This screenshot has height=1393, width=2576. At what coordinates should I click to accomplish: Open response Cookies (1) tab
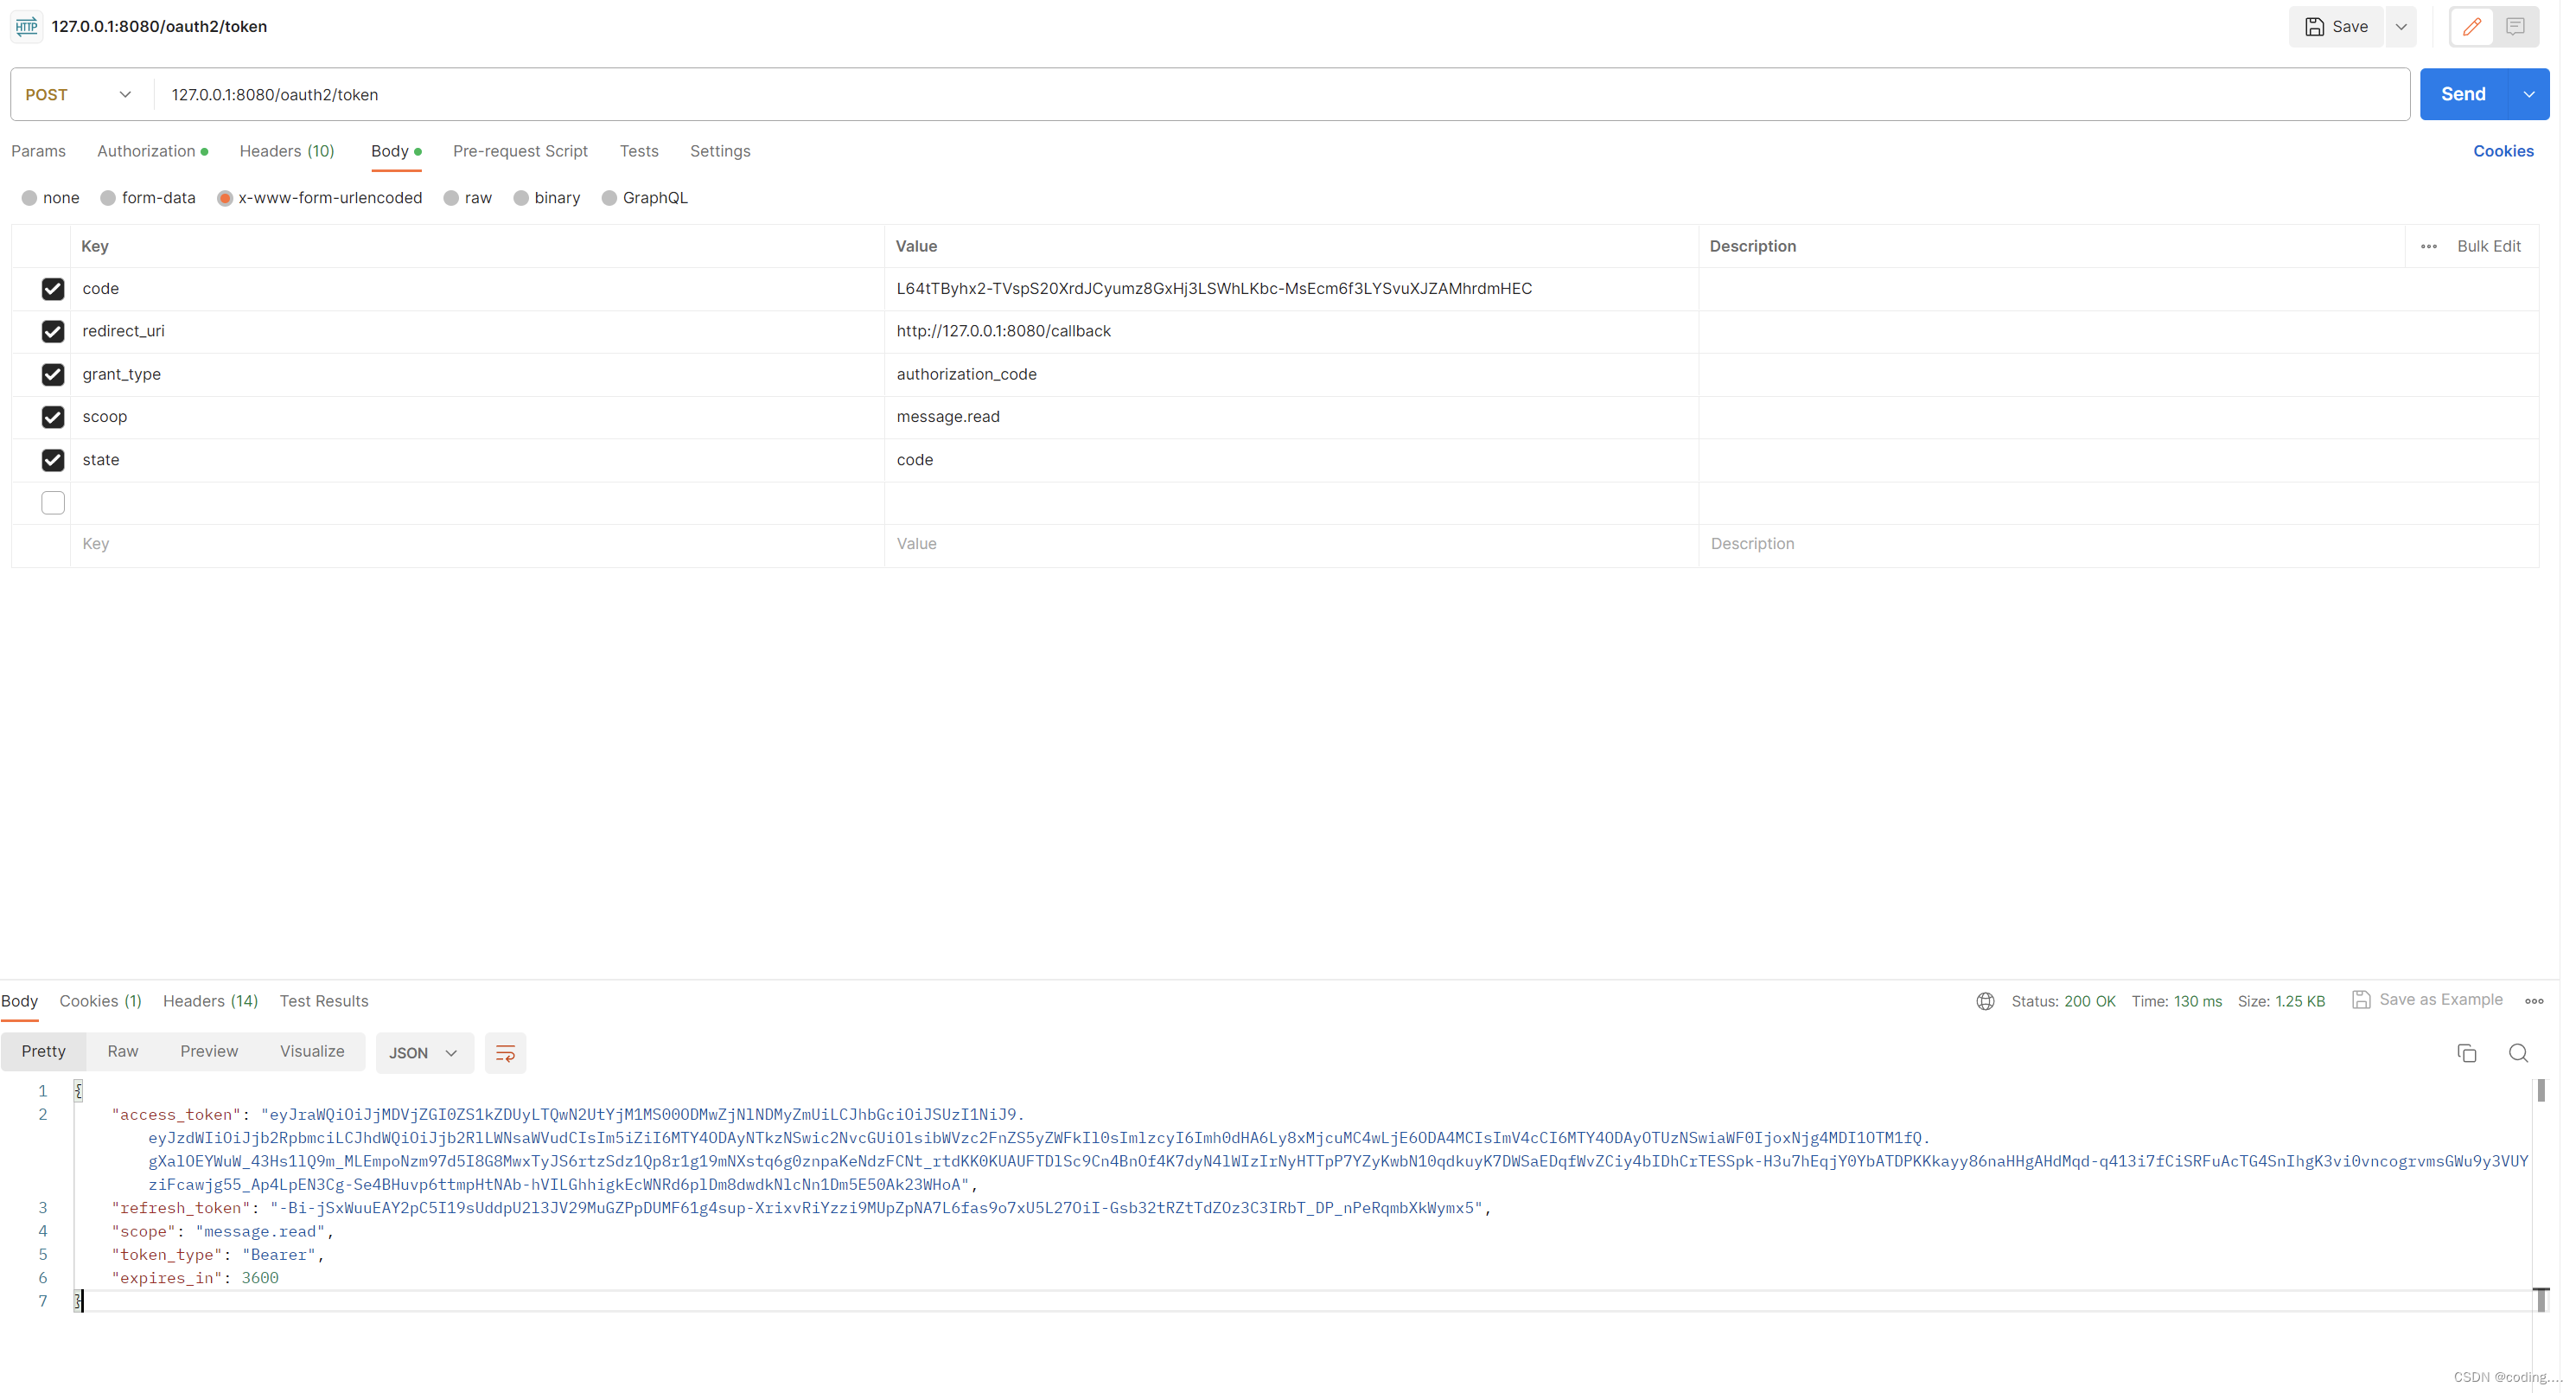point(100,1001)
